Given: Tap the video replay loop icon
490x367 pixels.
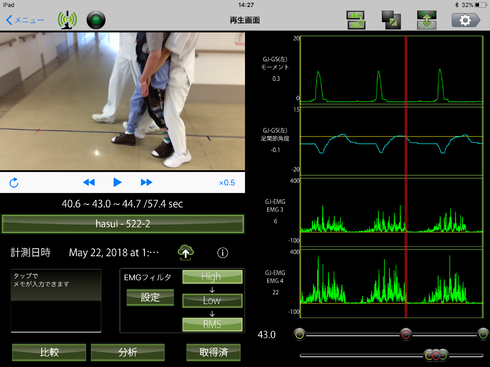Looking at the screenshot, I should (14, 183).
